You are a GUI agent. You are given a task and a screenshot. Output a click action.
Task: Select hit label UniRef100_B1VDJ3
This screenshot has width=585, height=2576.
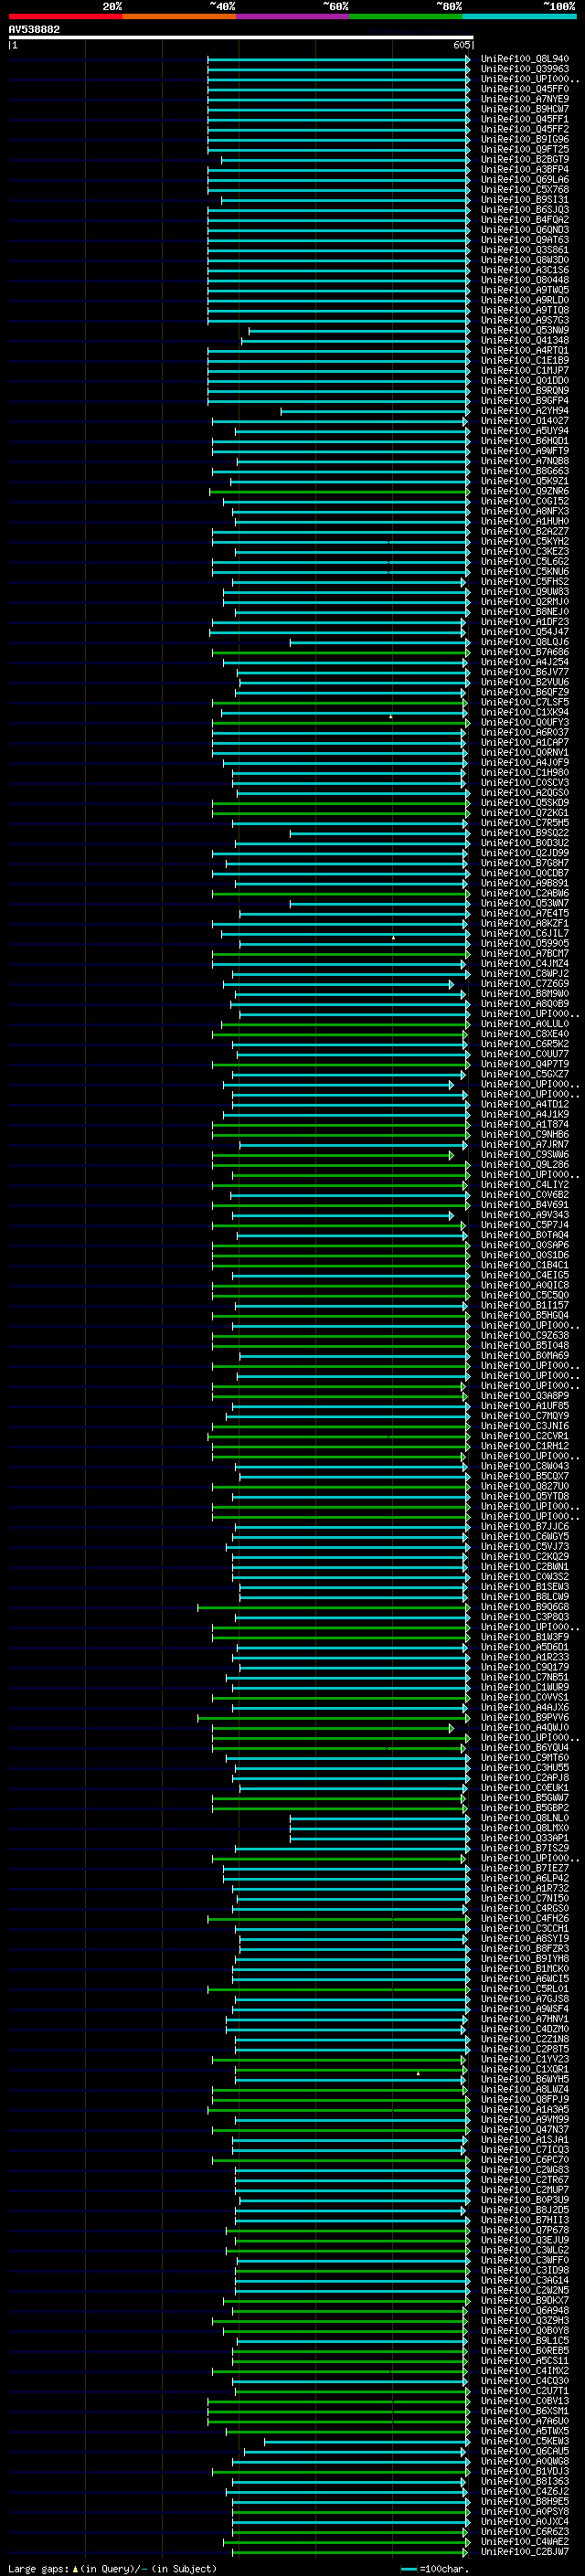click(x=525, y=2471)
